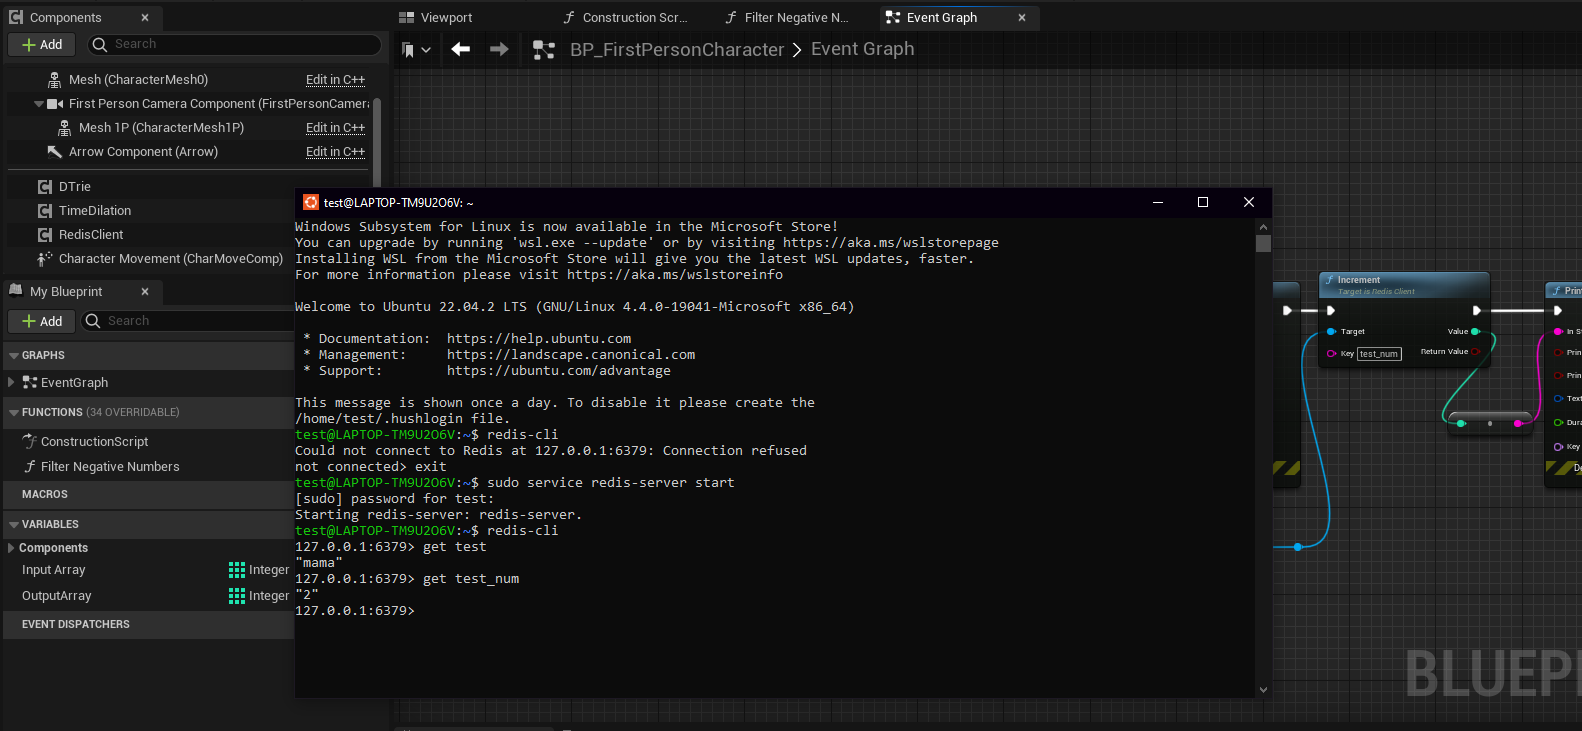Click the Value output pin on Increment node

[1475, 331]
